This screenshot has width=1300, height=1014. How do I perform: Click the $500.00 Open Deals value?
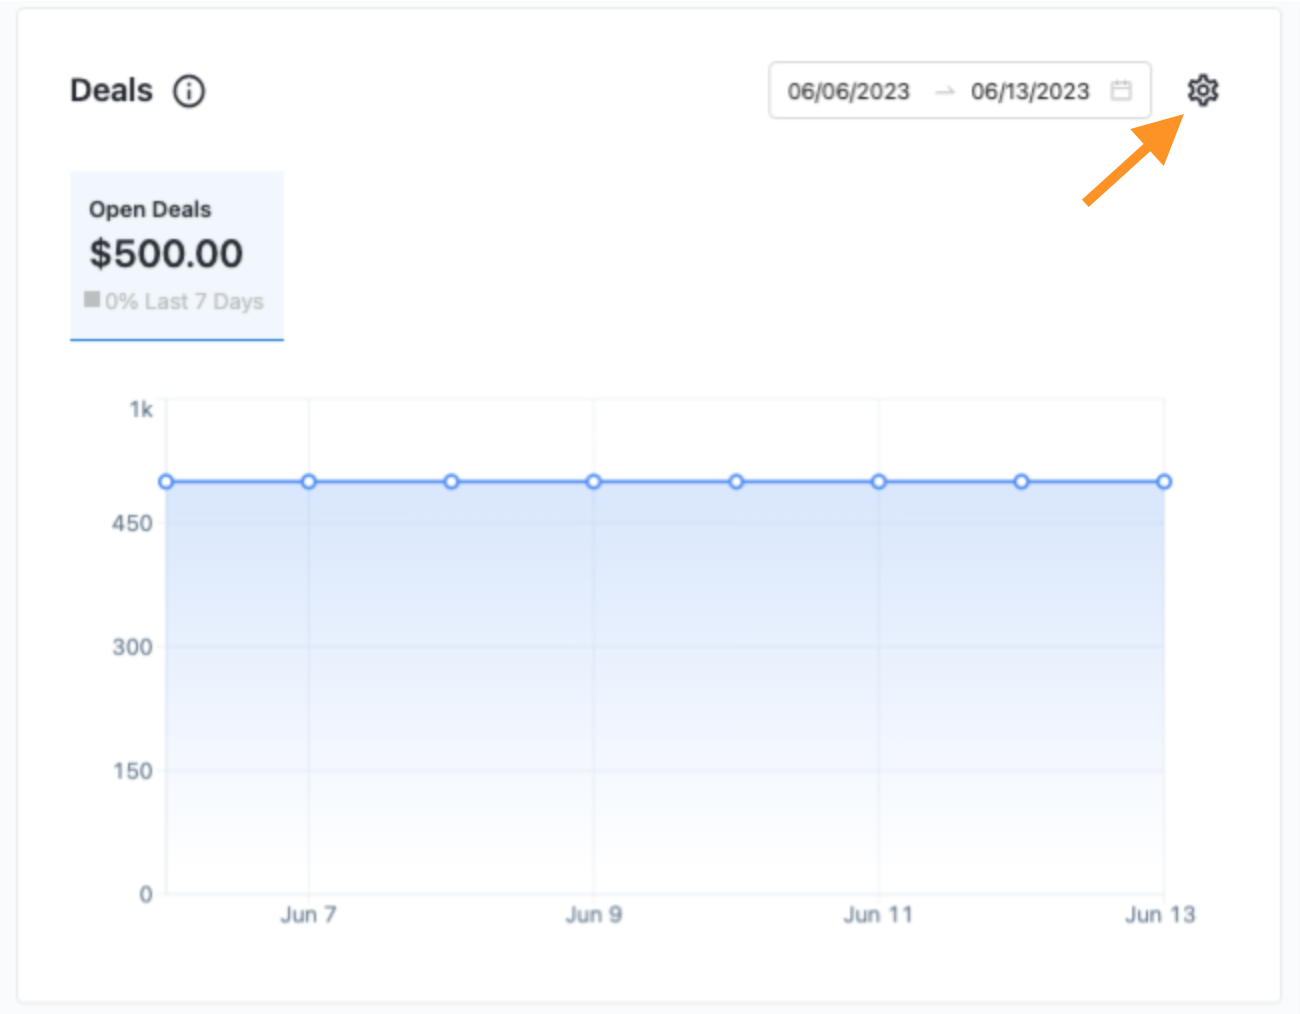[166, 253]
